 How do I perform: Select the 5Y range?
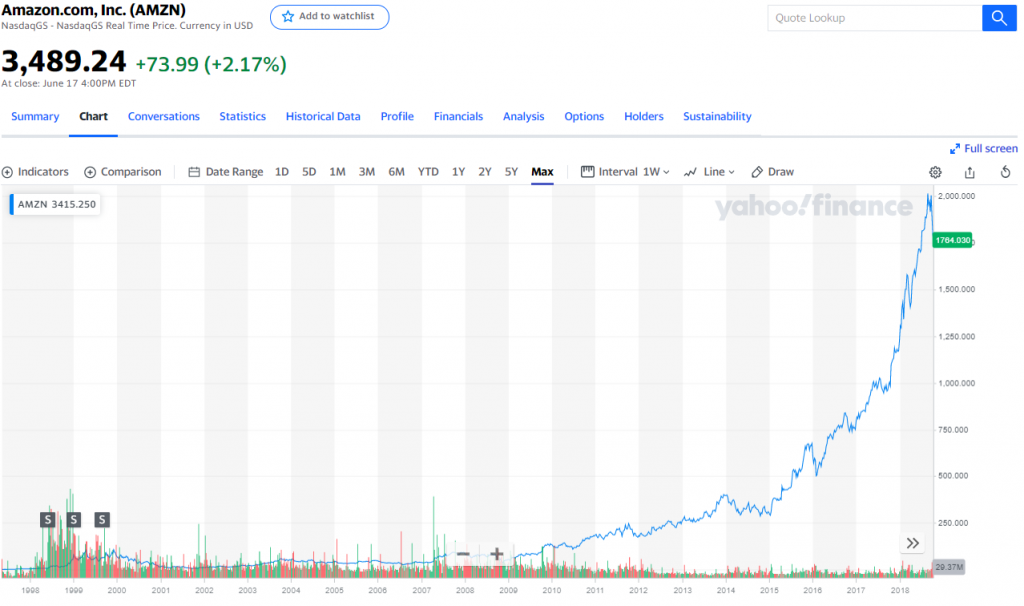[x=511, y=172]
